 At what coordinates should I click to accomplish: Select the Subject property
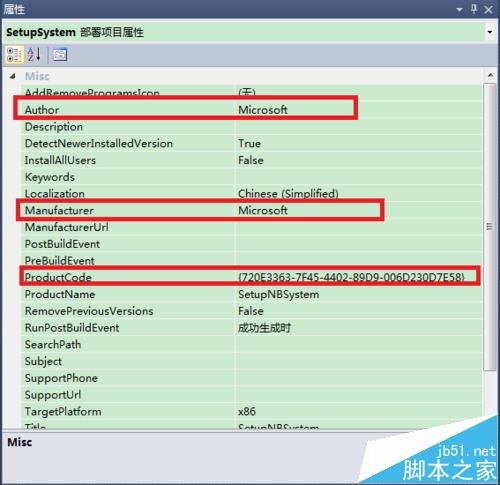coord(43,361)
